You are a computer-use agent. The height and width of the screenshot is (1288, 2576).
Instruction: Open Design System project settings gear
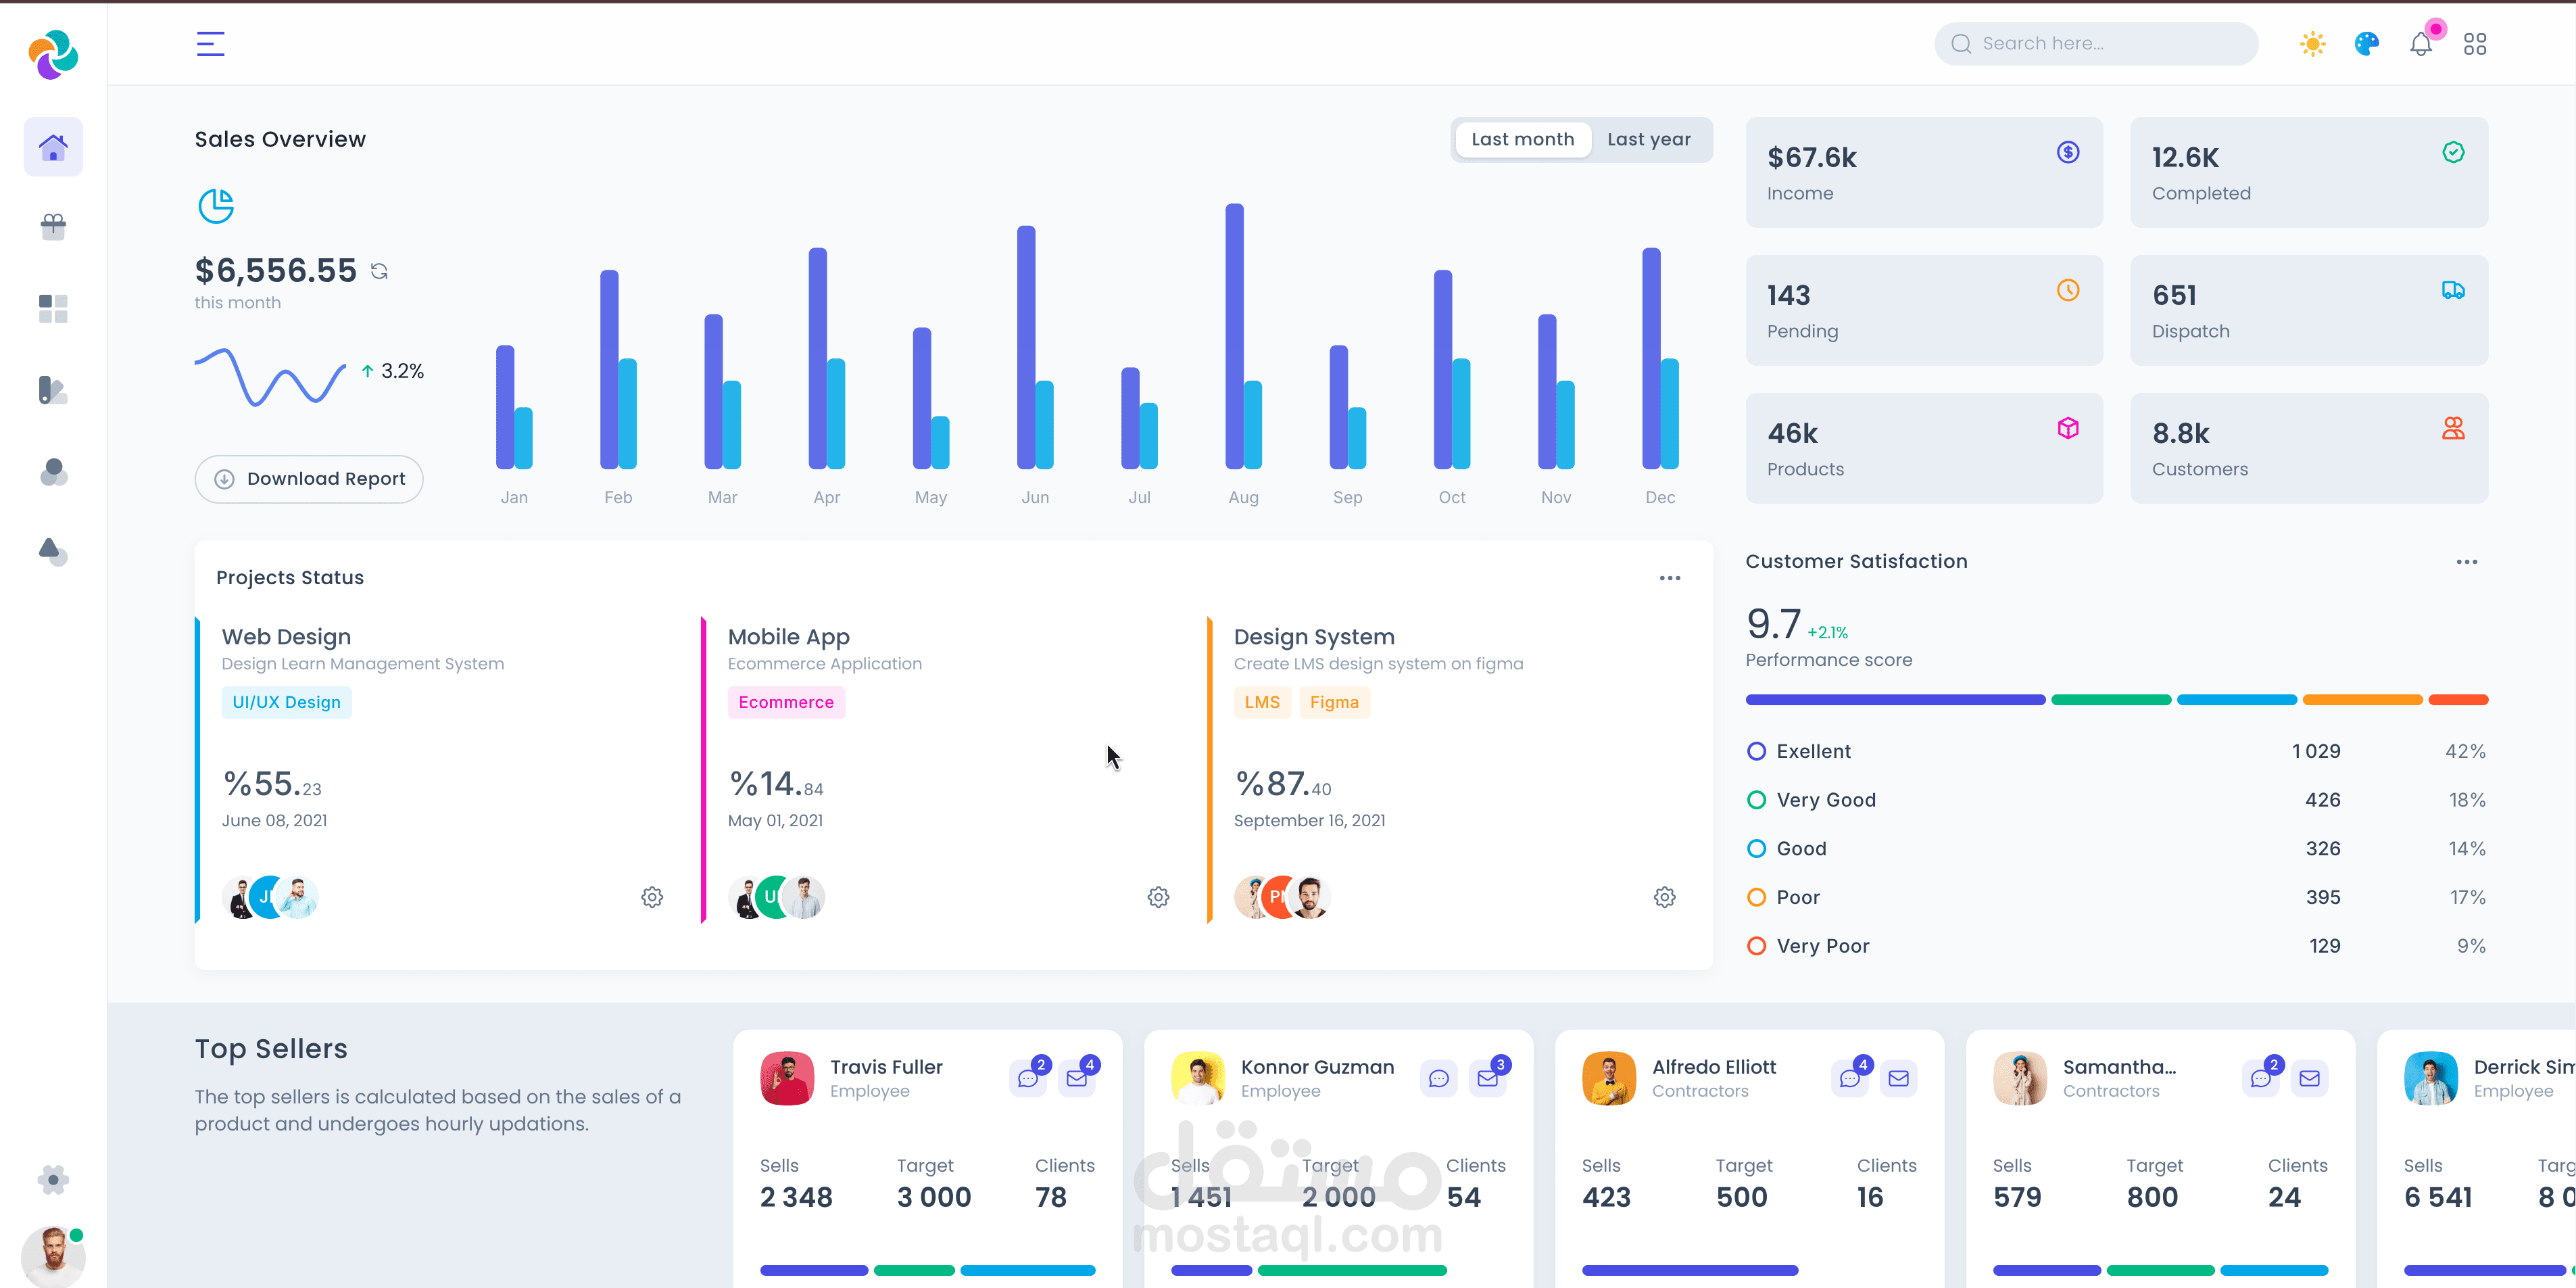tap(1665, 897)
